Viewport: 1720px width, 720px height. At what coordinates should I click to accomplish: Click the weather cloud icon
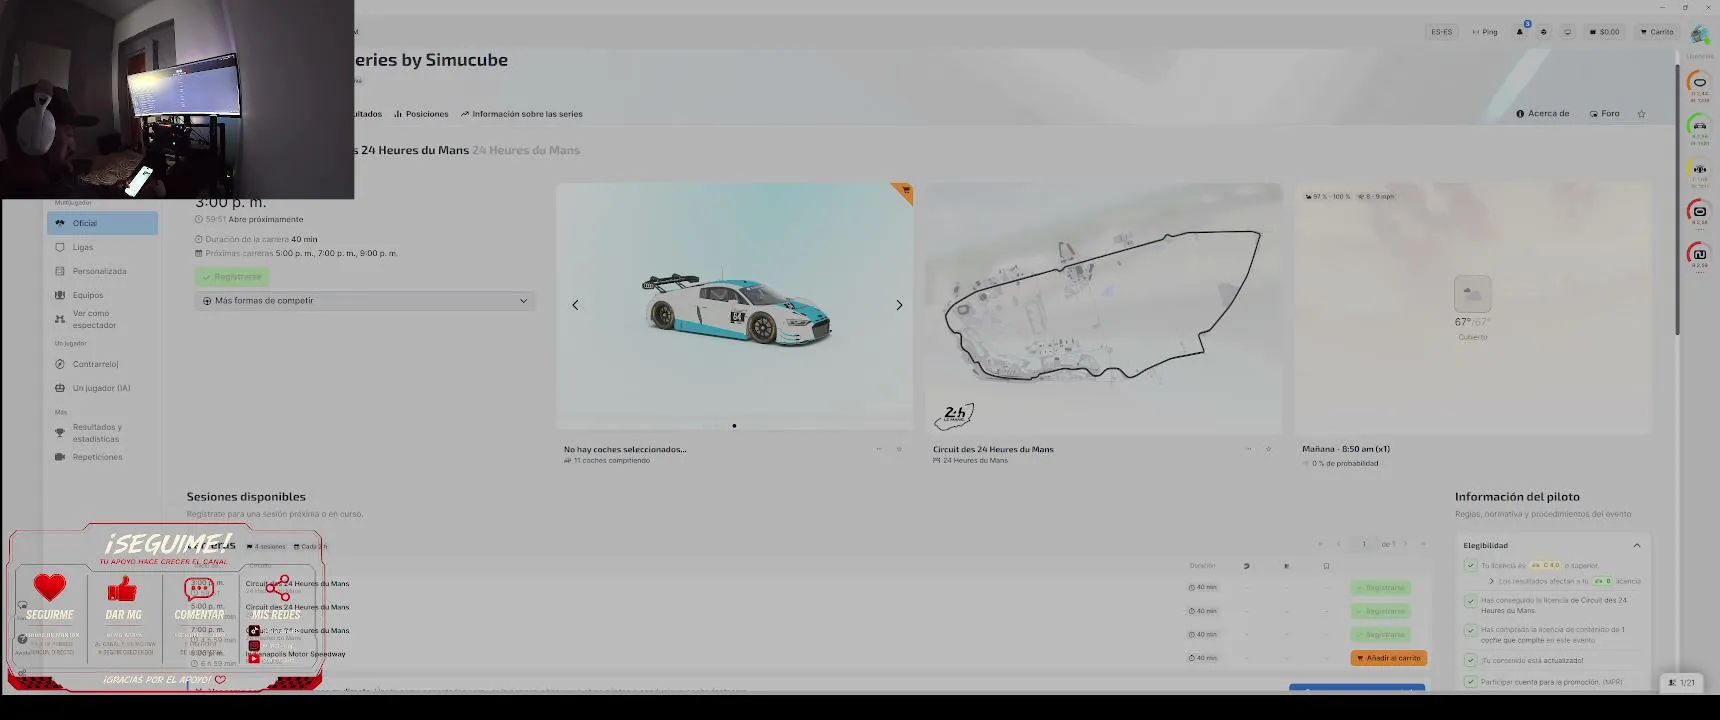(1472, 294)
